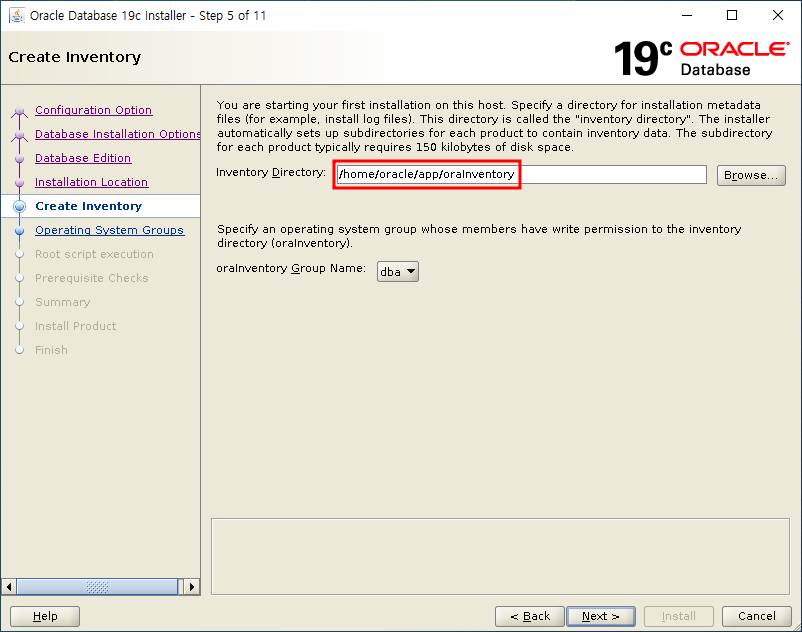Screen dimensions: 802x632
Task: Click the 'oraInventory Group Name:' label
Action: pyautogui.click(x=291, y=268)
